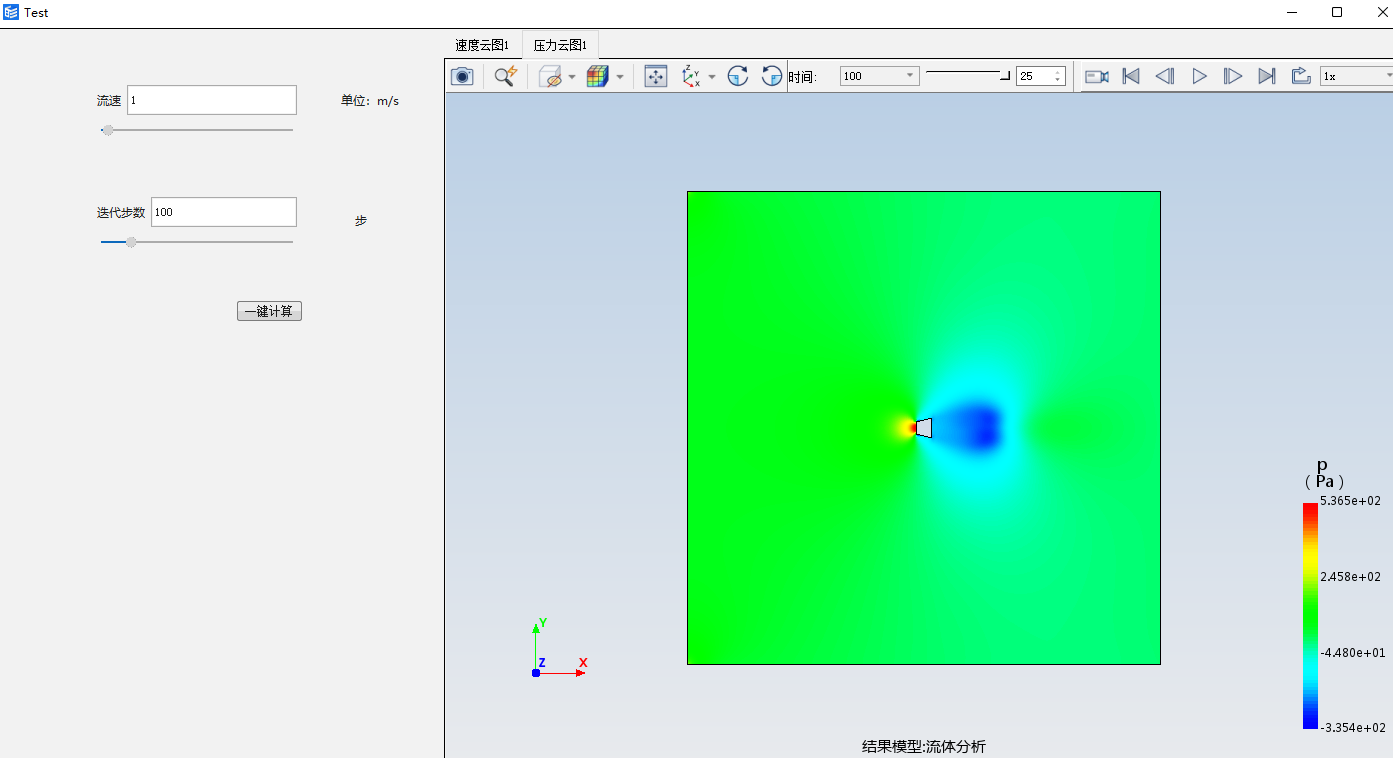
Task: Choose the XYZ axis orientation icon
Action: point(691,76)
